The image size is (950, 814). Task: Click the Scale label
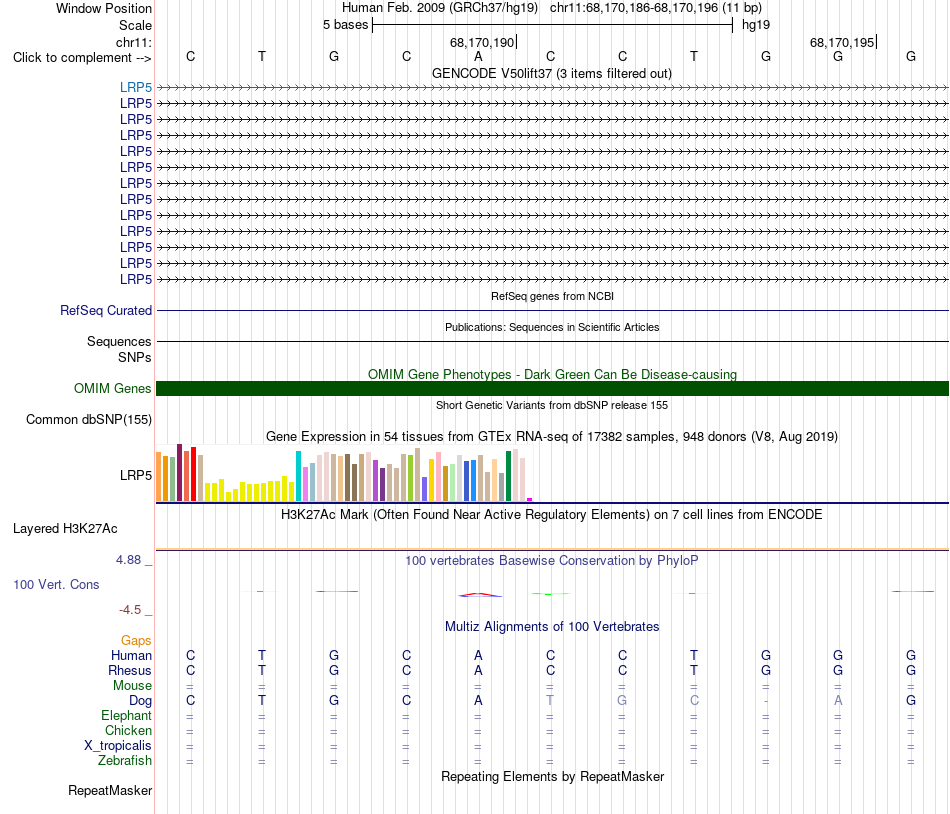[x=135, y=25]
